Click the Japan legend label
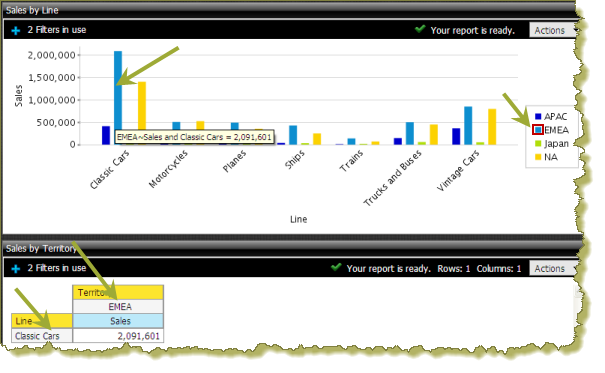 556,144
